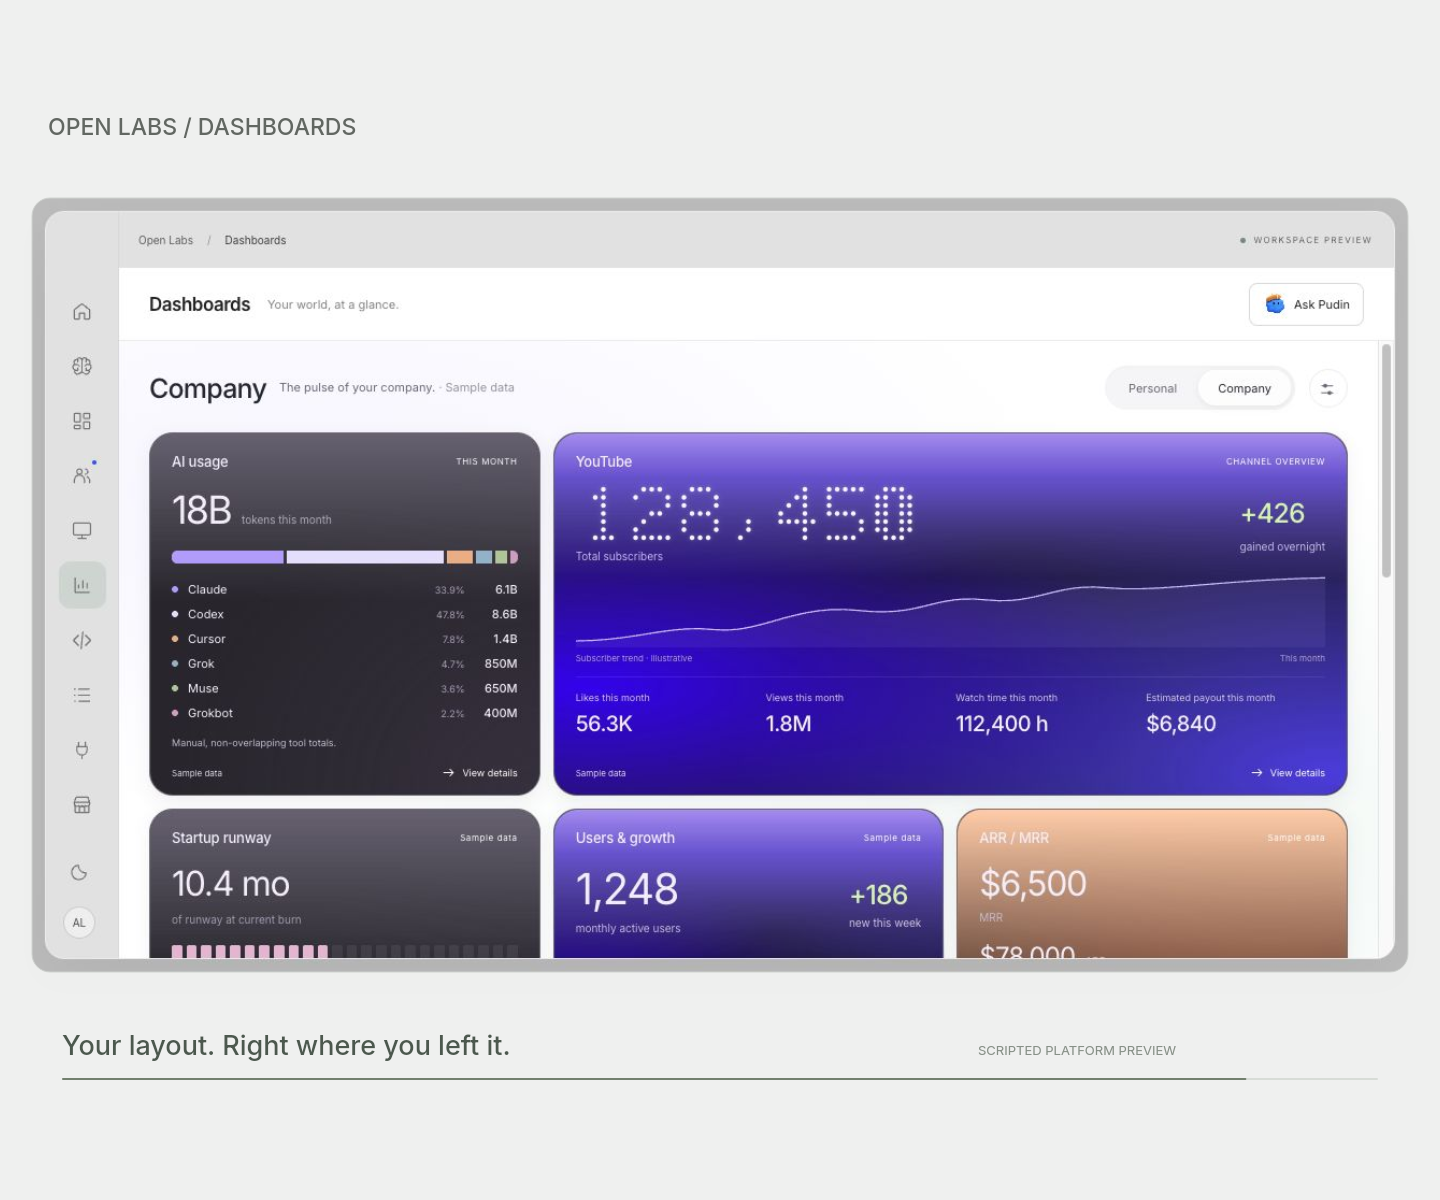Viewport: 1440px width, 1200px height.
Task: Click the Claude row in AI usage
Action: point(344,590)
